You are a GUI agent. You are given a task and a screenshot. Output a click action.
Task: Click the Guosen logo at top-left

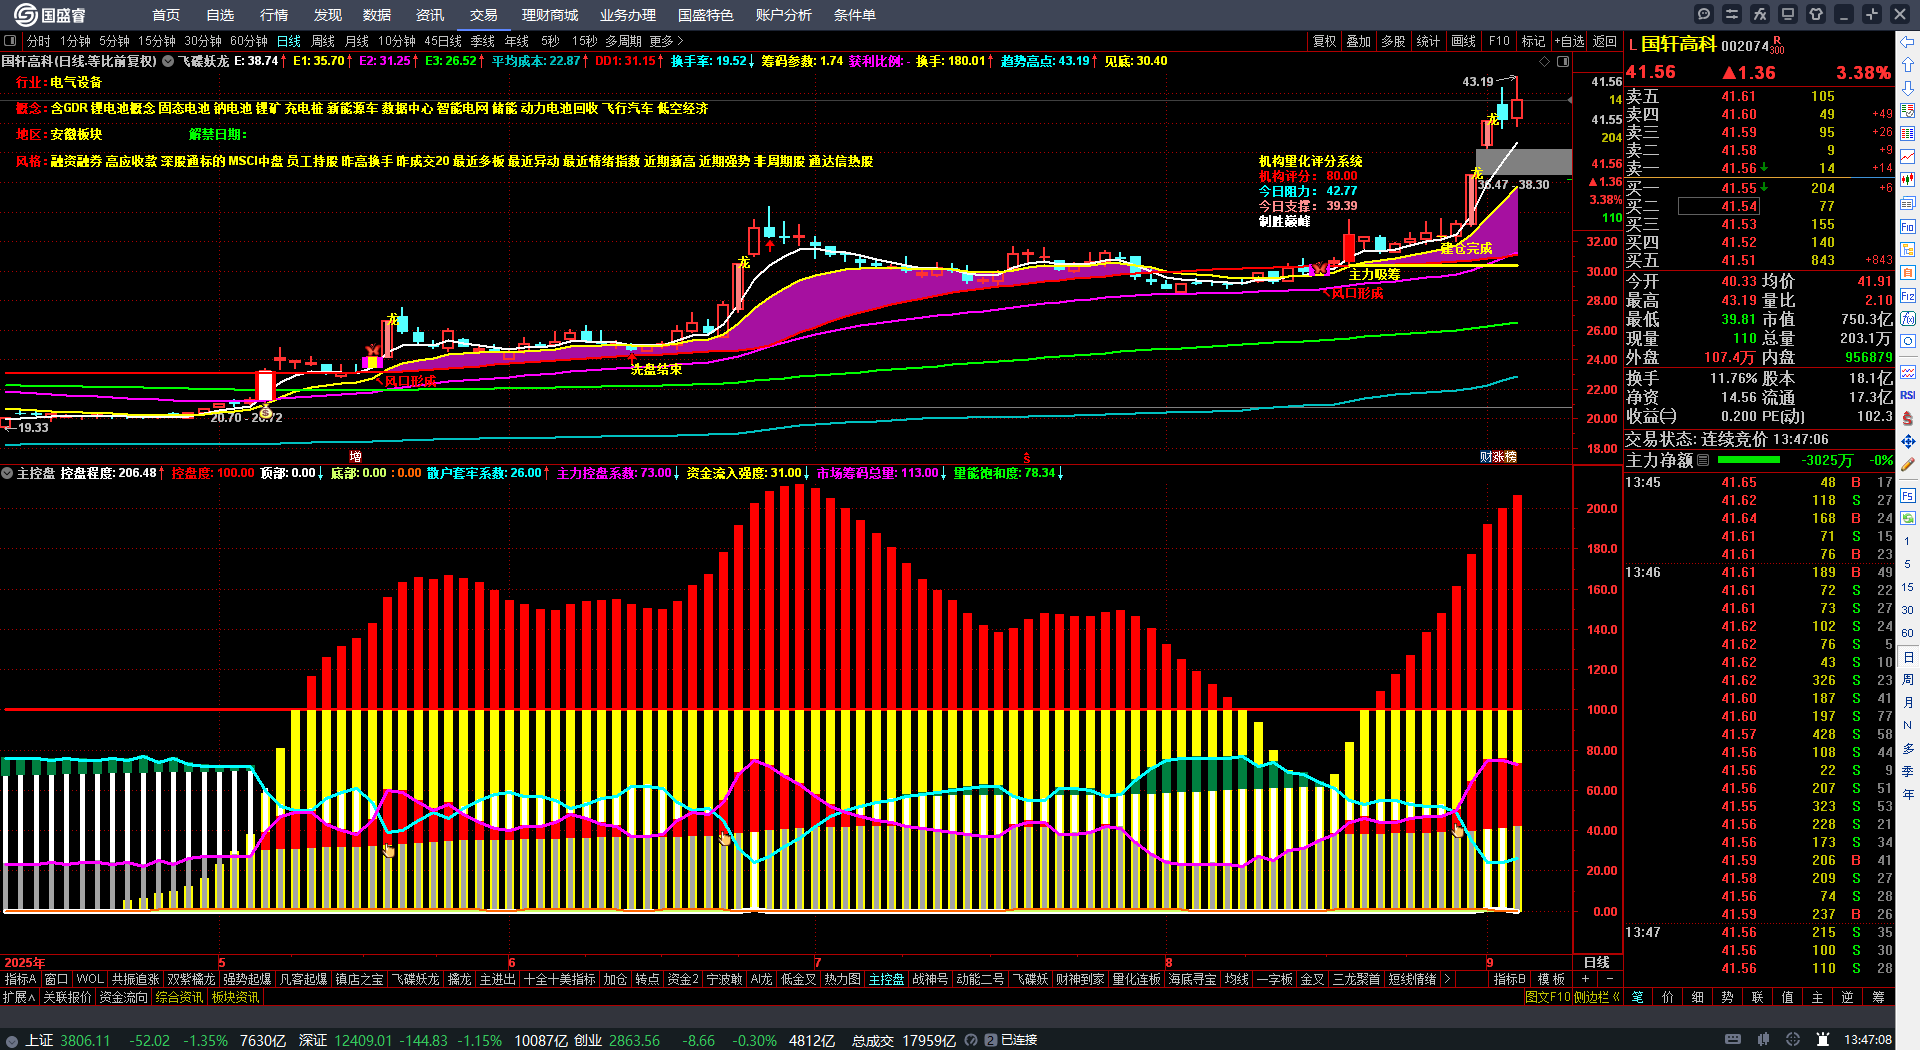pyautogui.click(x=50, y=15)
